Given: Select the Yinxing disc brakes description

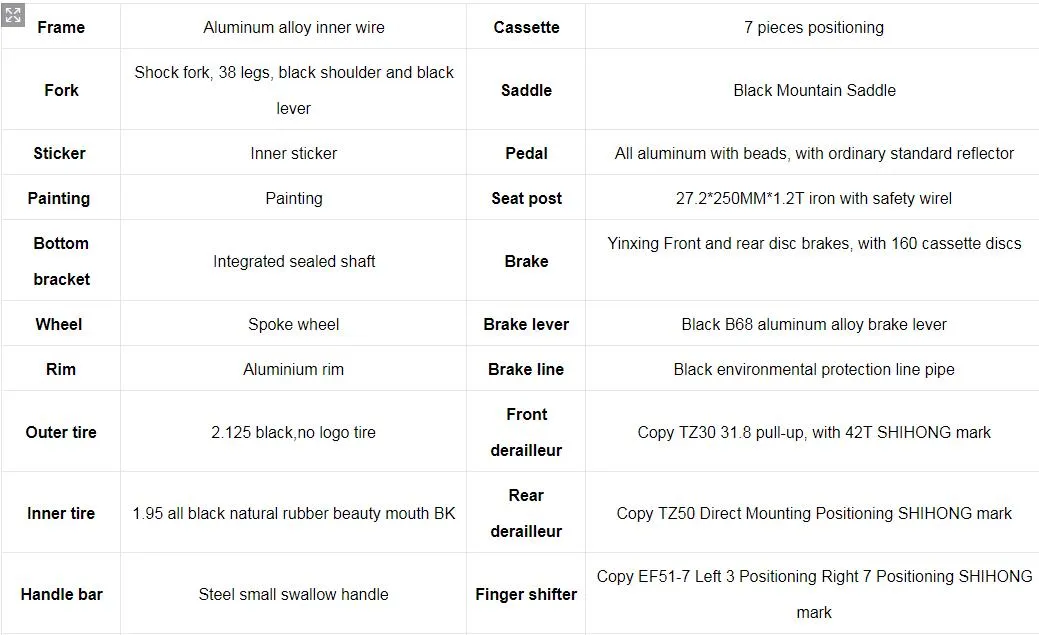Looking at the screenshot, I should (813, 243).
